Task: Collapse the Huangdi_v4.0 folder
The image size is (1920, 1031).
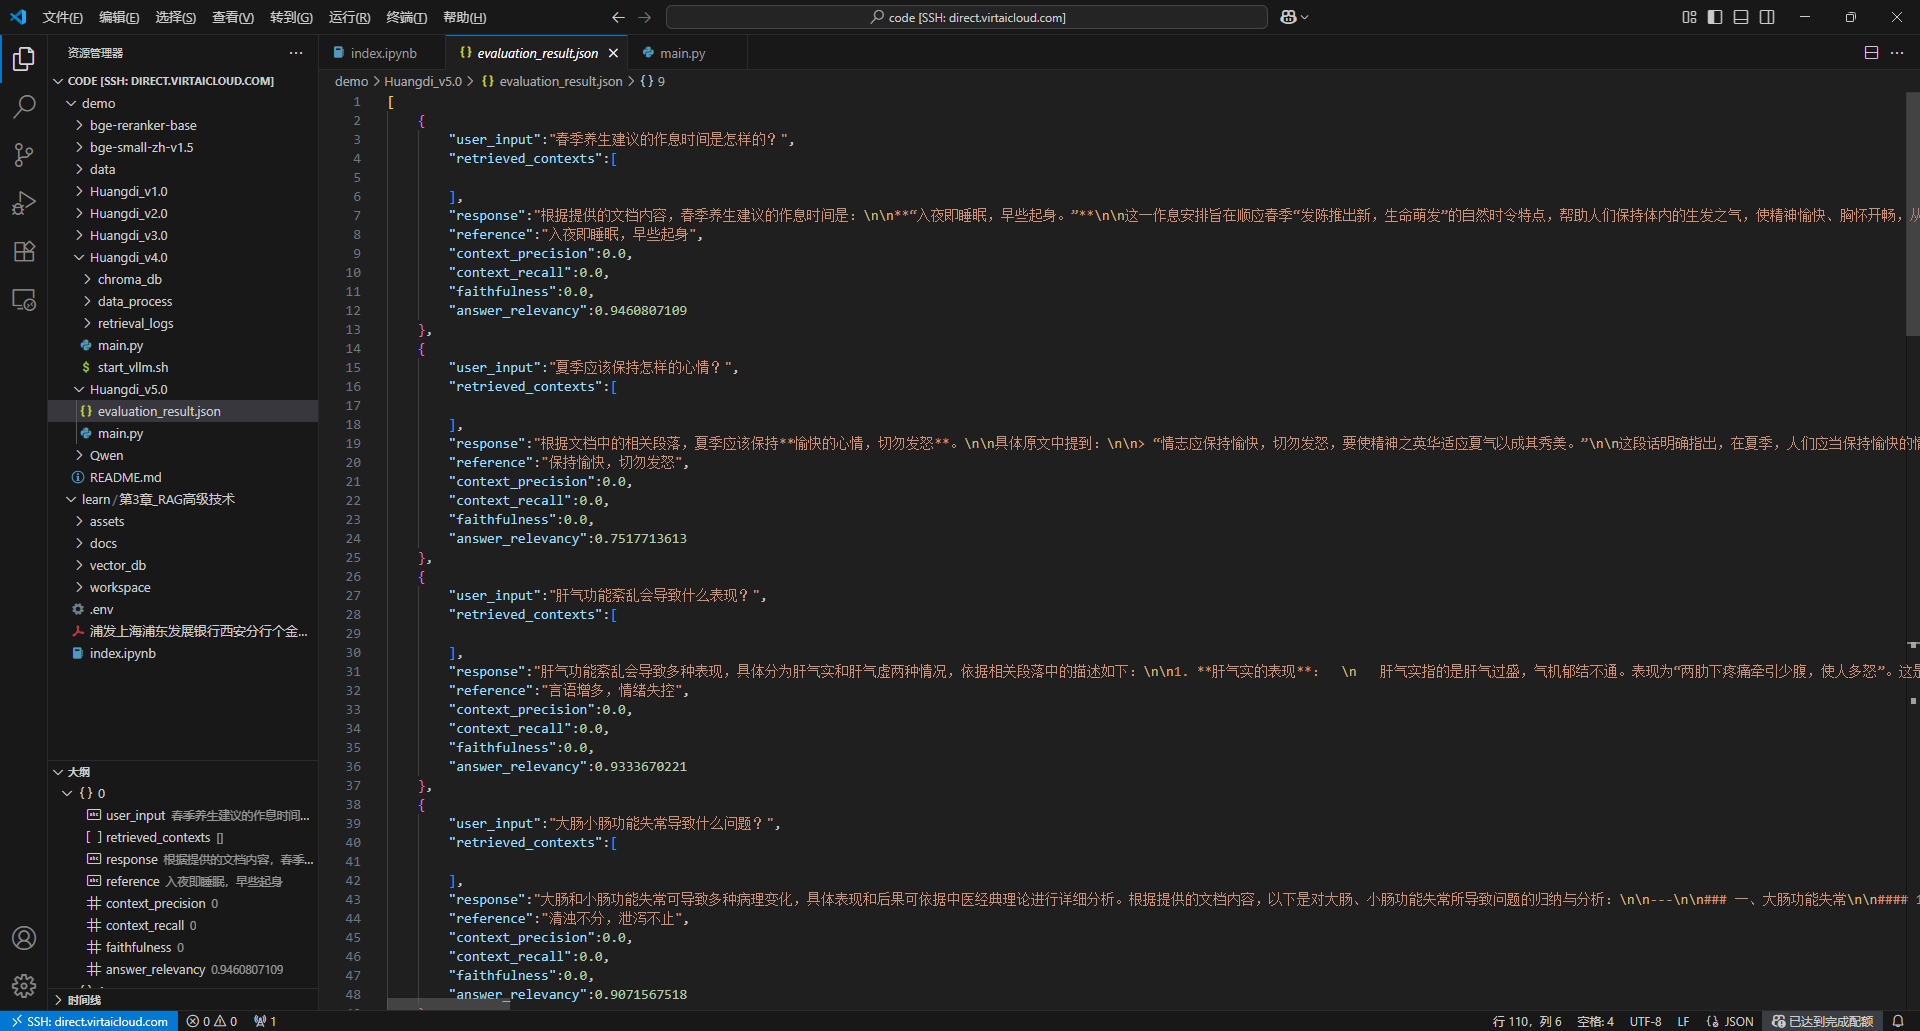Action: click(x=183, y=257)
